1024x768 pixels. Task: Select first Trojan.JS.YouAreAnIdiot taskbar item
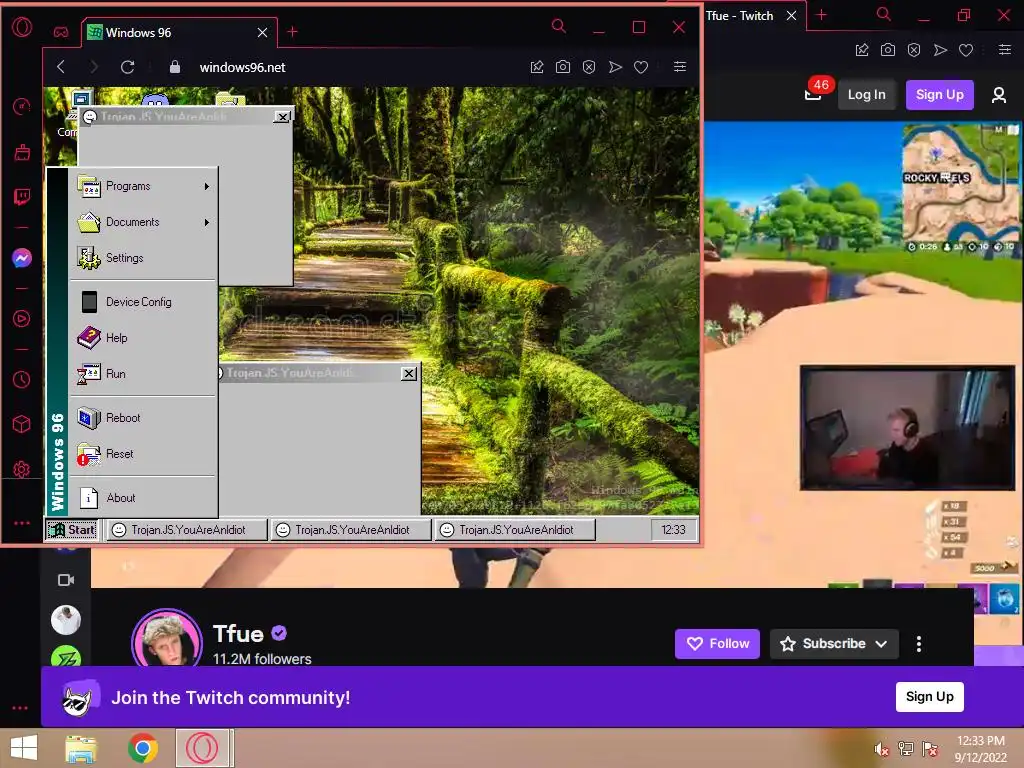(186, 530)
